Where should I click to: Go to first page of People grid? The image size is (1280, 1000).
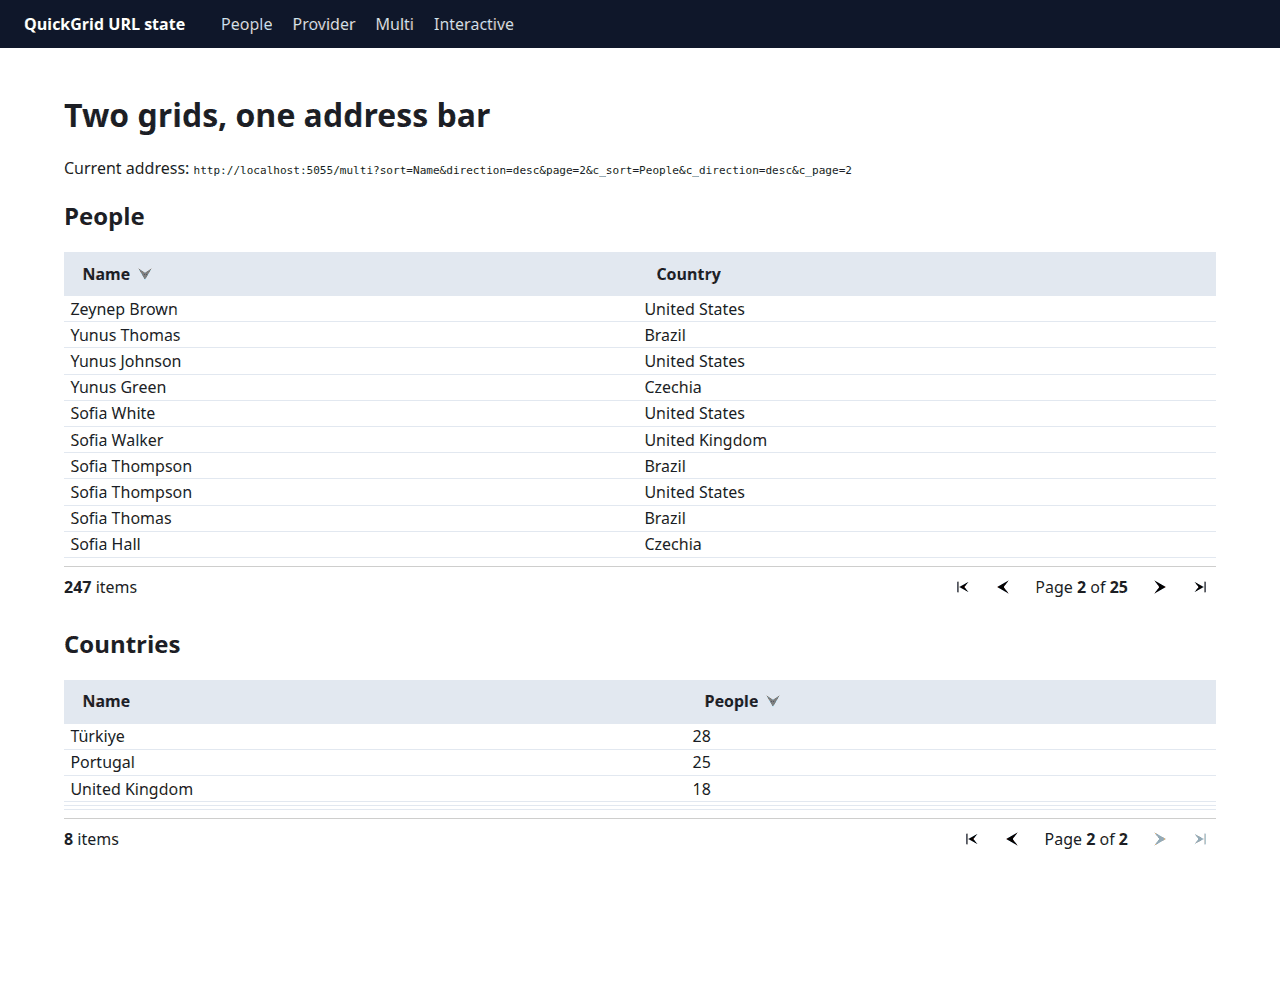(x=962, y=587)
